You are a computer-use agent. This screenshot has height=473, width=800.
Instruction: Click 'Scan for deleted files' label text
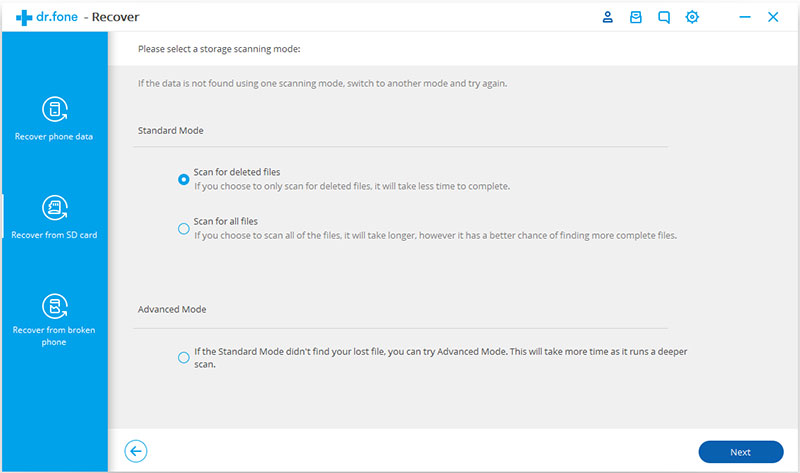[237, 172]
